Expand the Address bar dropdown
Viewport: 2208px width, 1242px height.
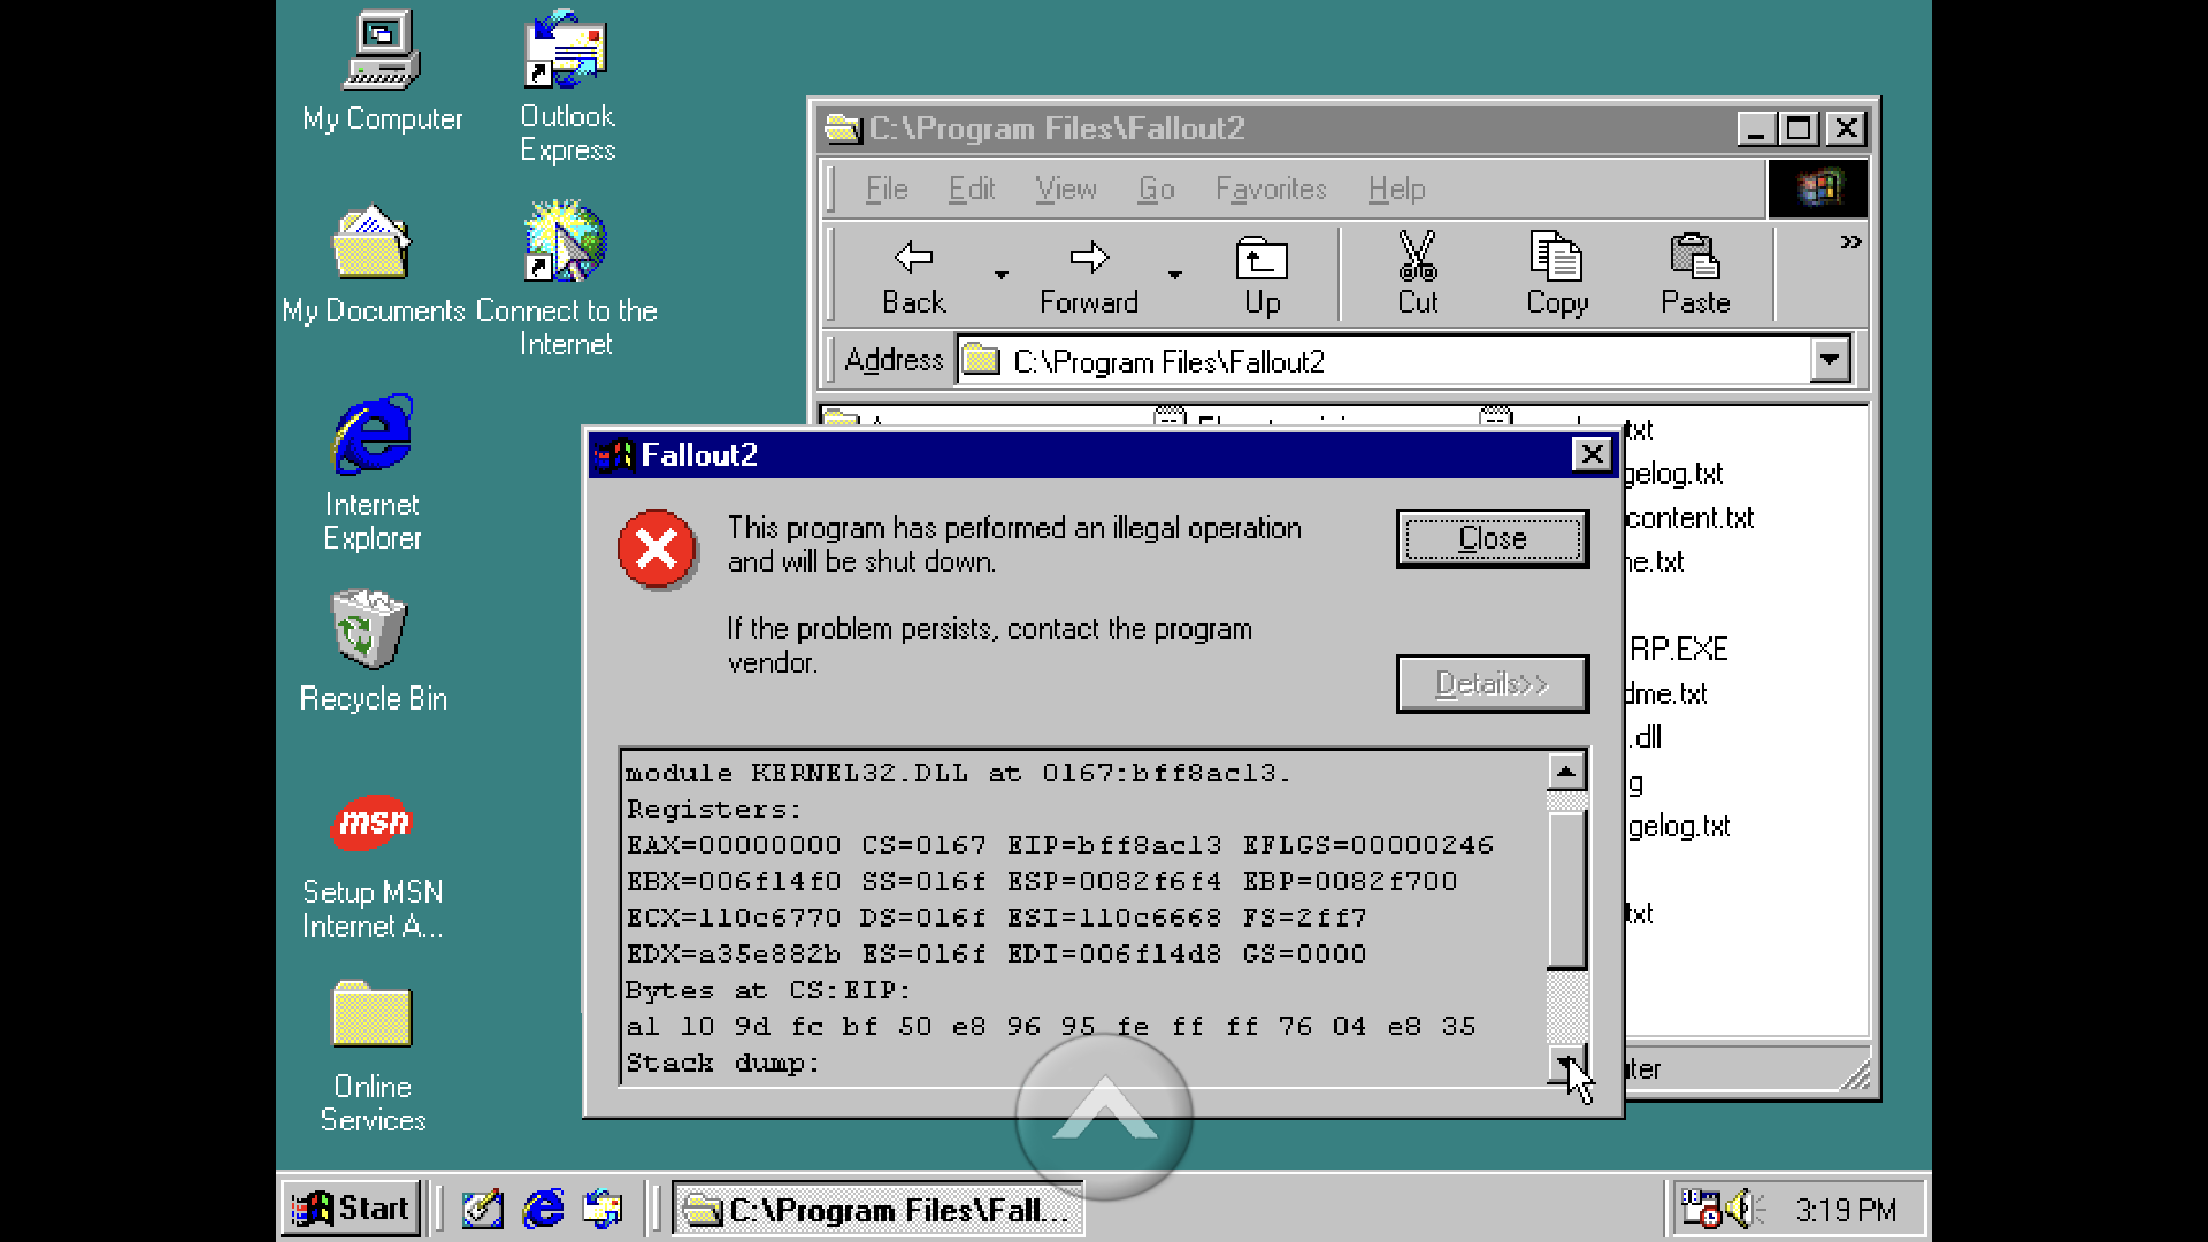point(1829,360)
